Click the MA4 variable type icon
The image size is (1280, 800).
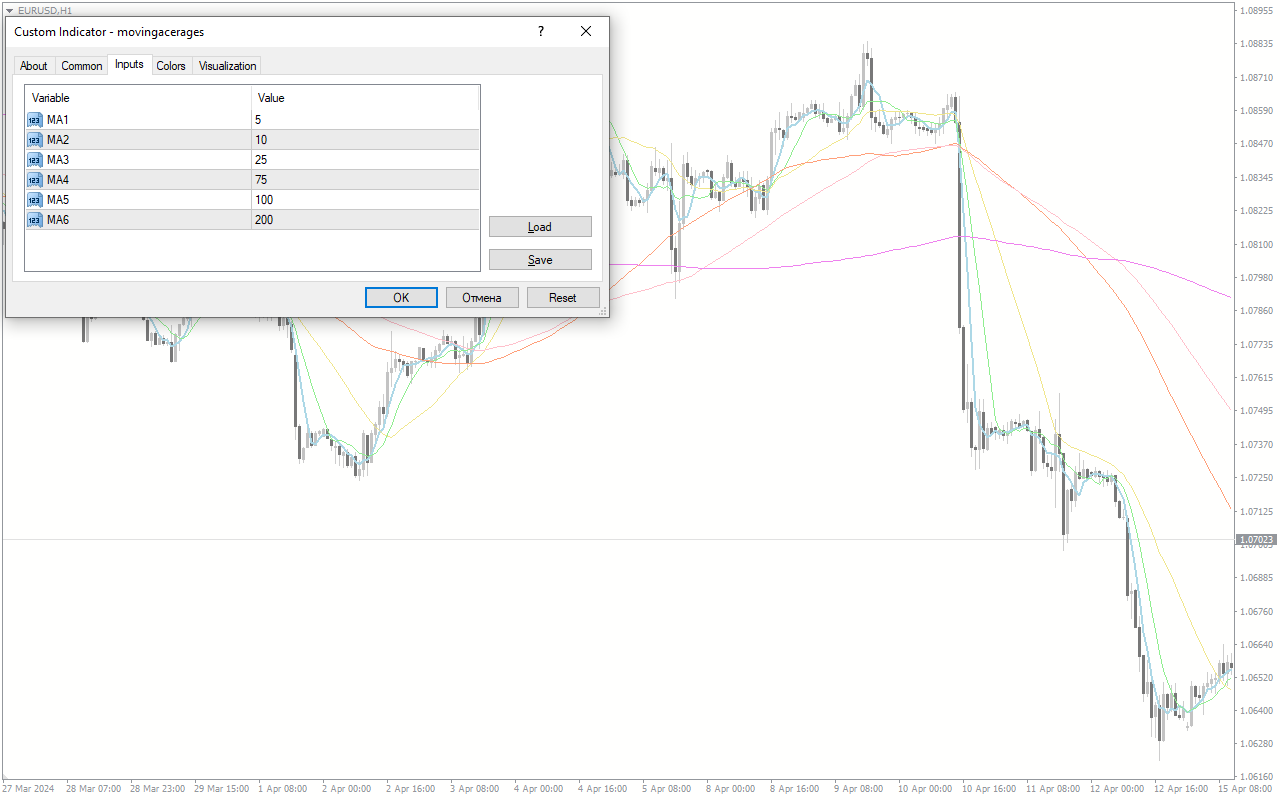coord(35,180)
